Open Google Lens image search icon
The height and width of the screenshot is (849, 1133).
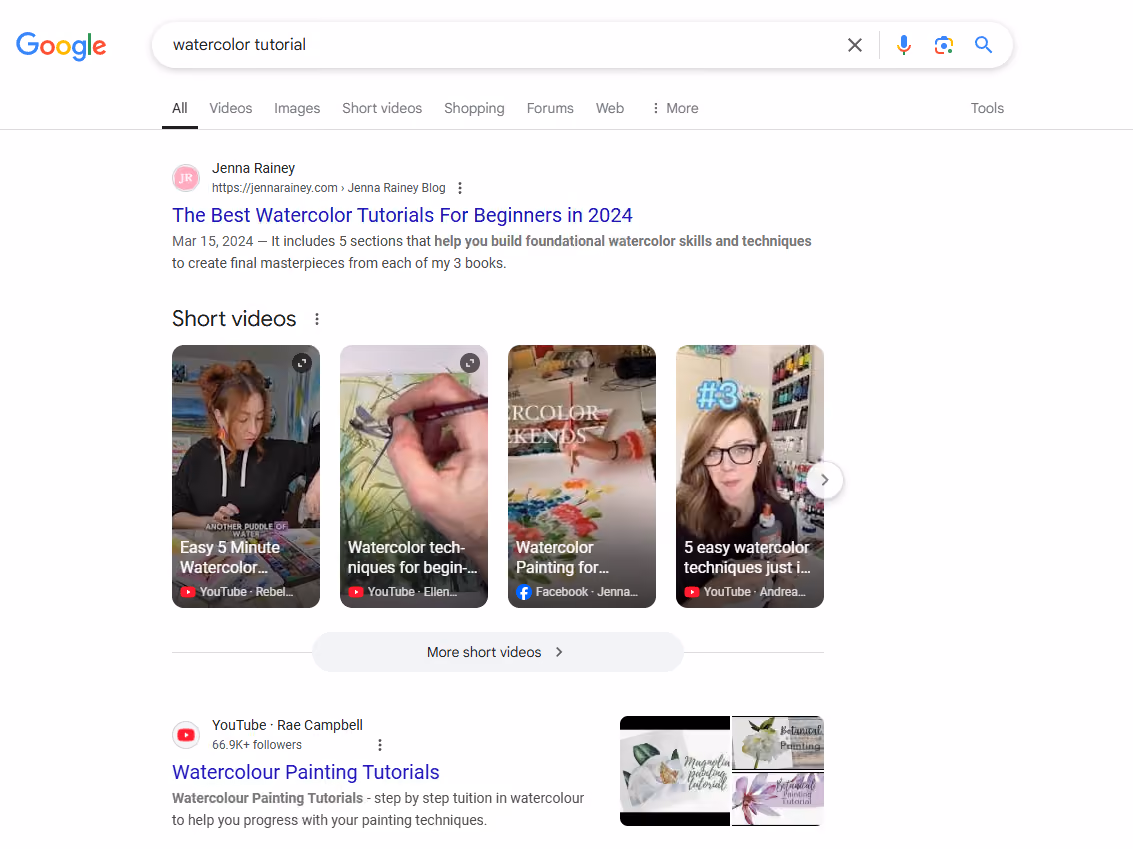coord(943,45)
